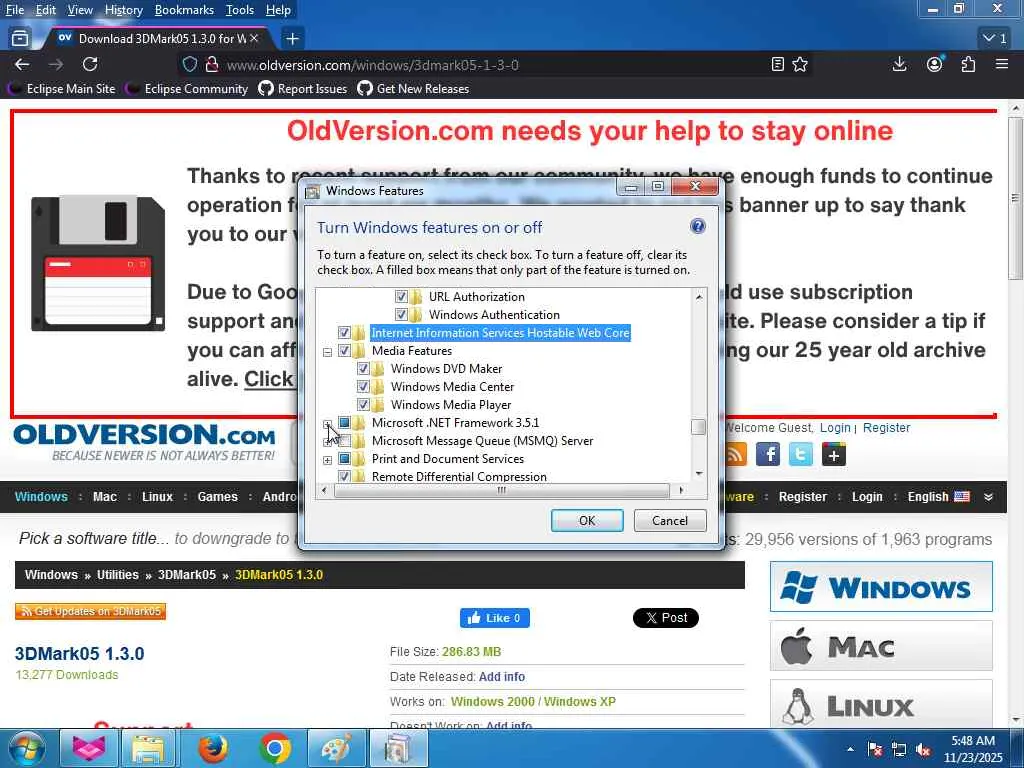Uncheck Windows Media Player
The height and width of the screenshot is (768, 1024).
(x=363, y=405)
